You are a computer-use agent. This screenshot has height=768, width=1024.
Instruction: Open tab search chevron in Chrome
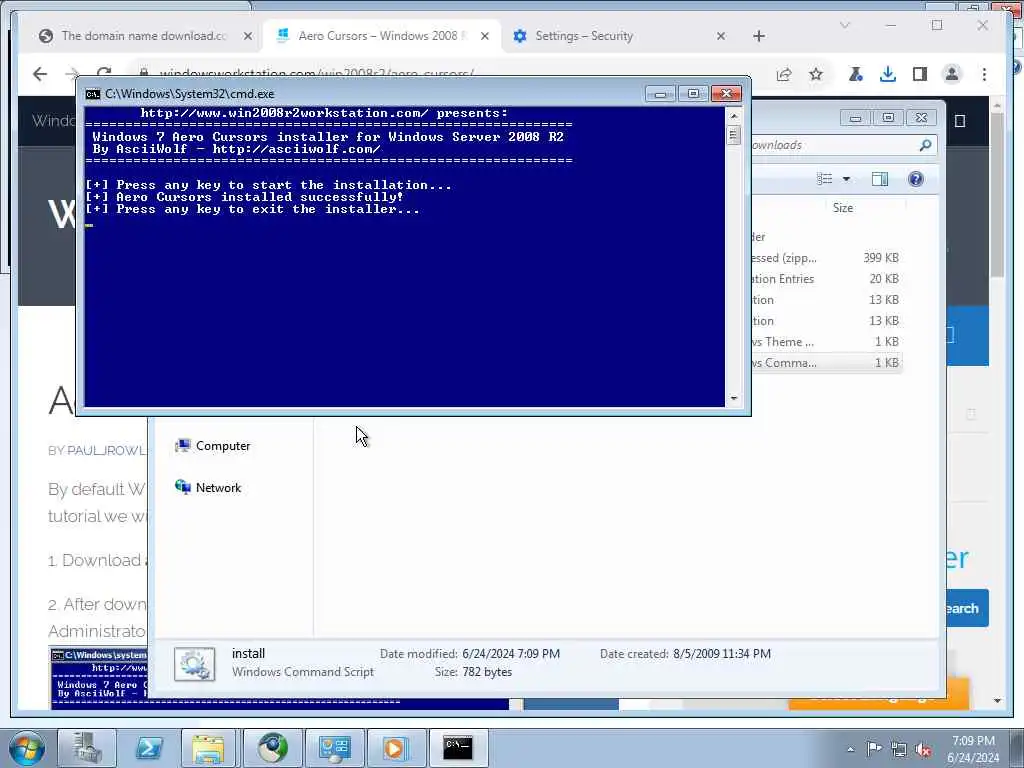coord(844,25)
